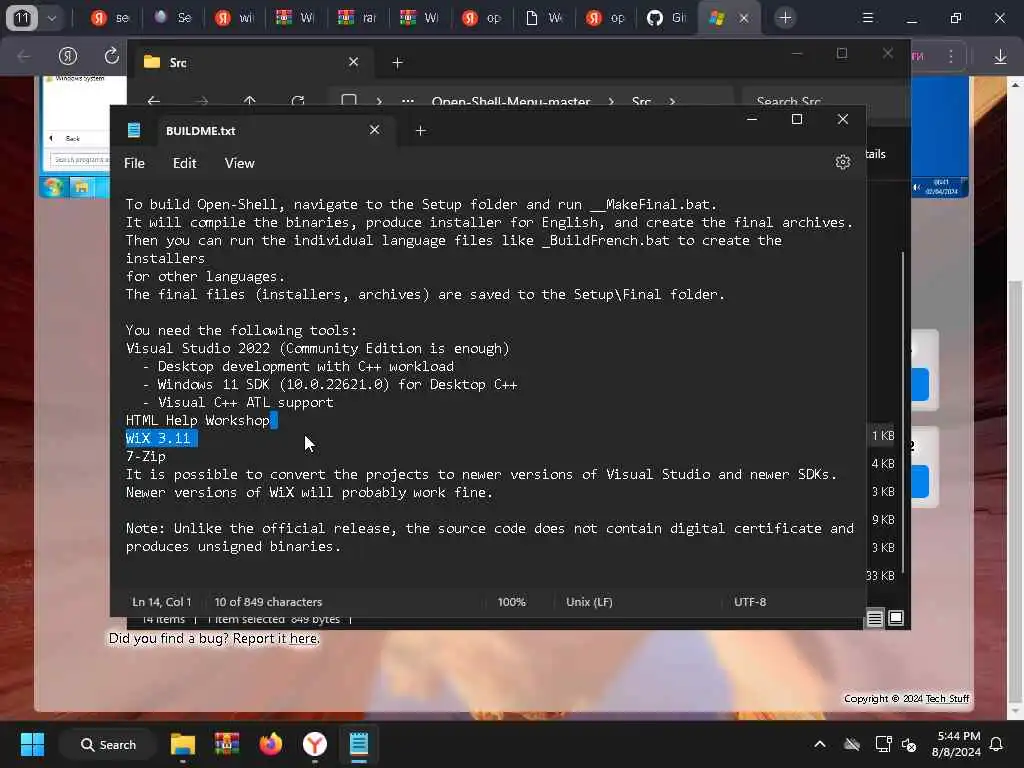The image size is (1024, 768).
Task: Open browser downloads
Action: 1000,57
